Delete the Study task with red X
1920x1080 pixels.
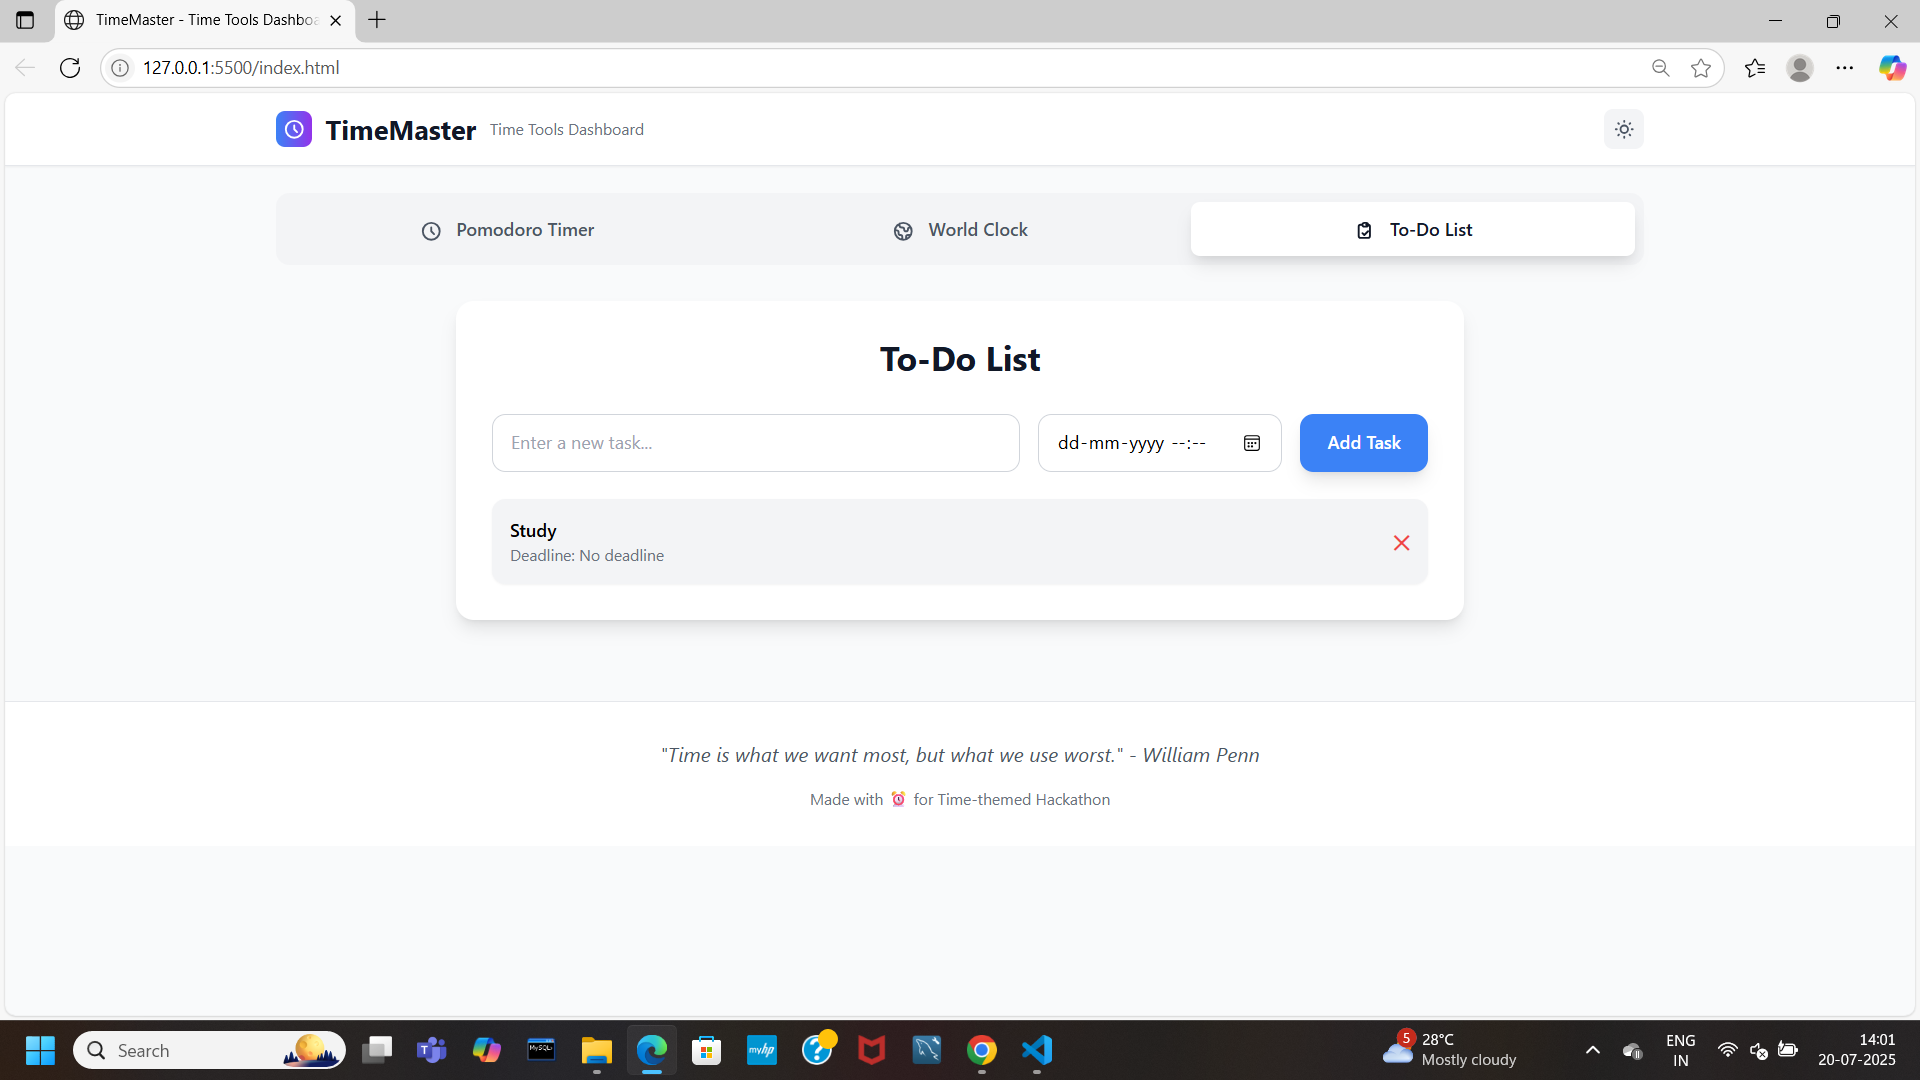point(1401,543)
